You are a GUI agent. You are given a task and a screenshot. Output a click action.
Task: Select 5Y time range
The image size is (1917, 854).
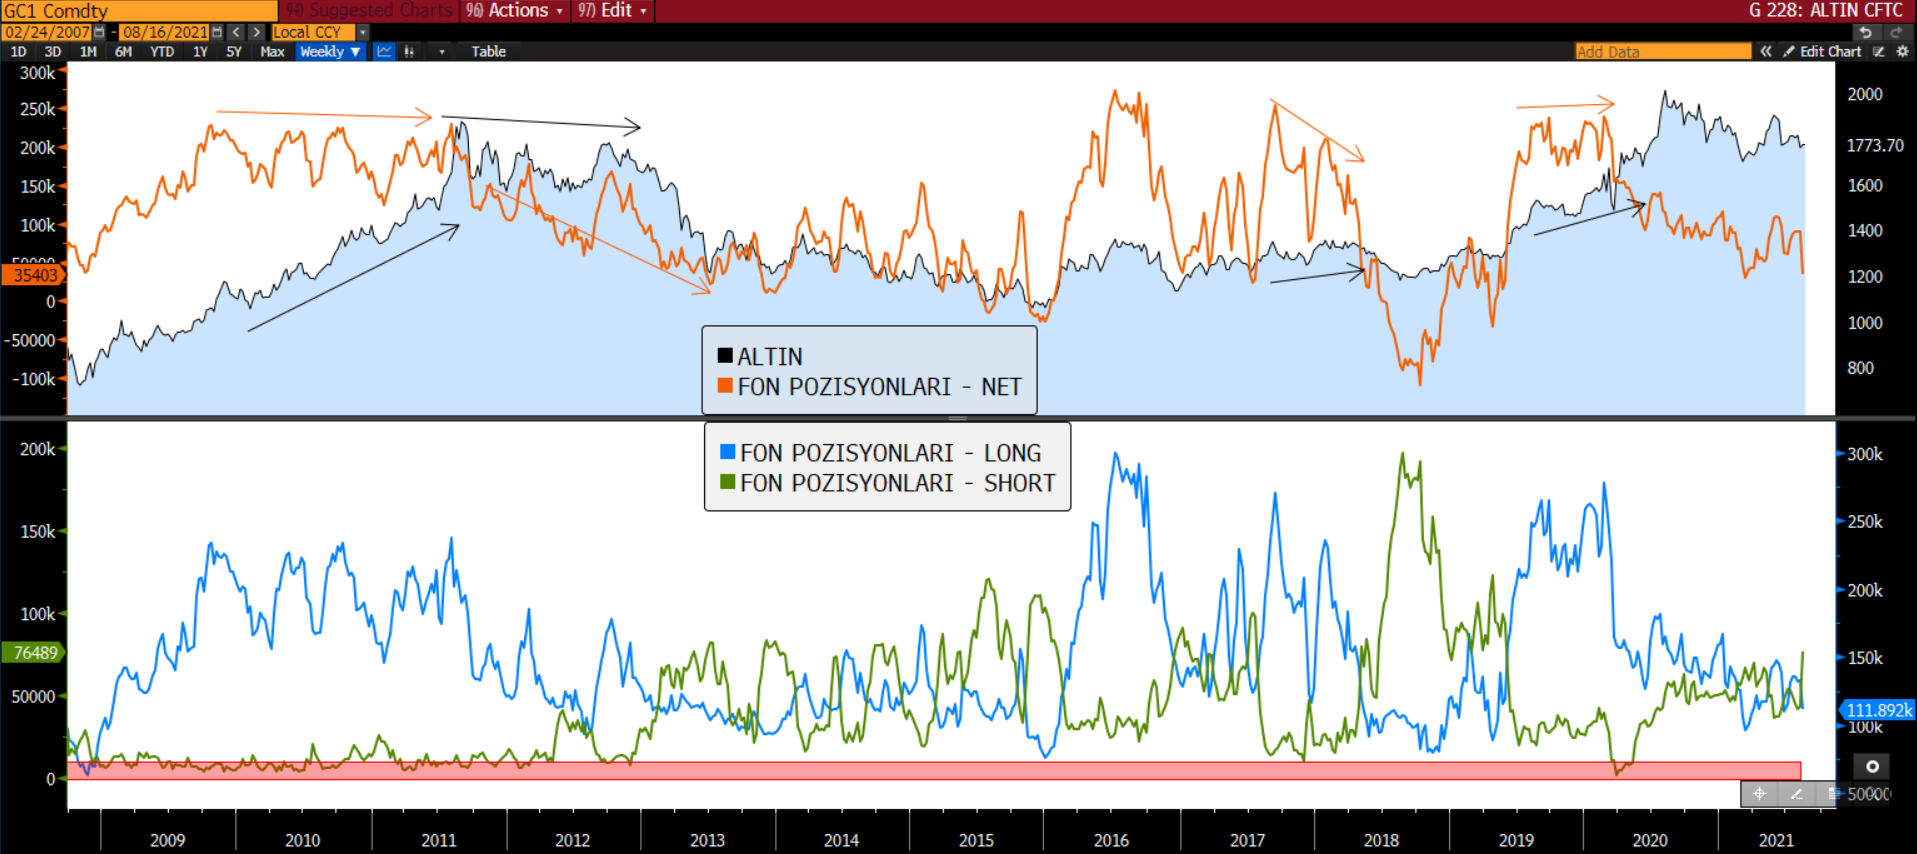click(234, 51)
